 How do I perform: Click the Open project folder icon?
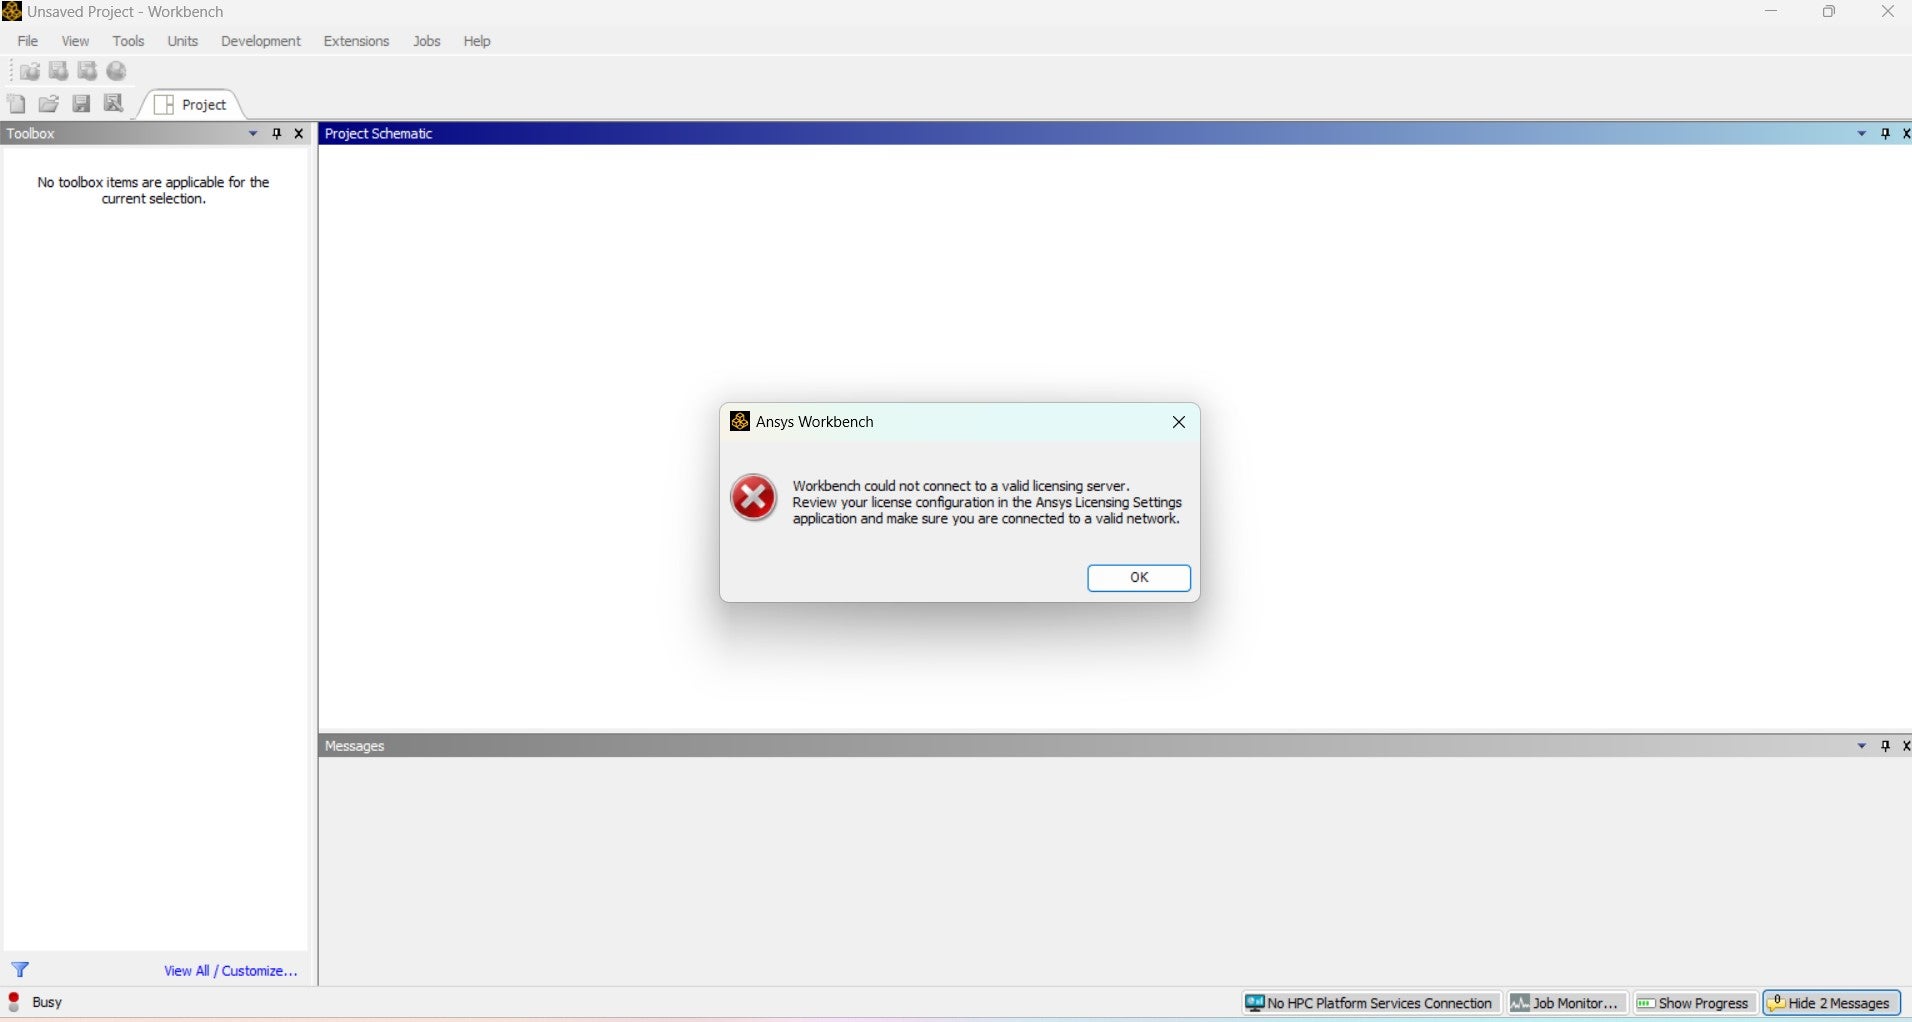48,104
